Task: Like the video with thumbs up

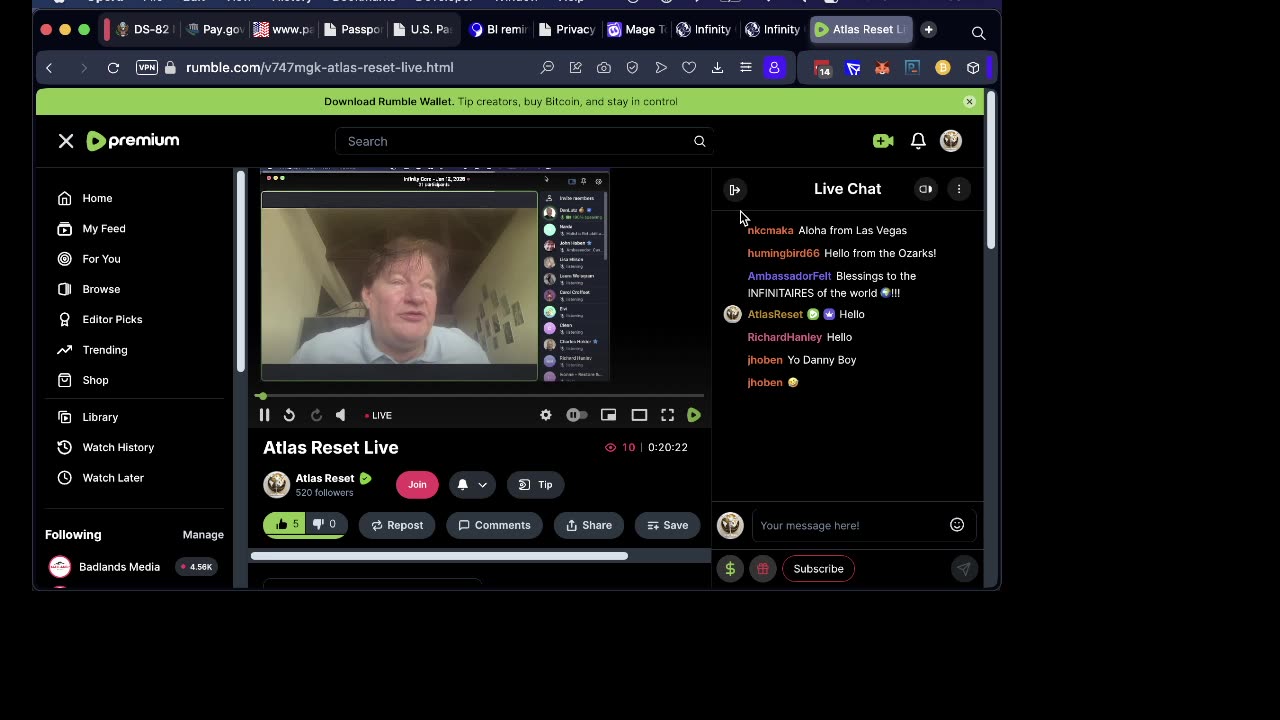Action: (283, 524)
